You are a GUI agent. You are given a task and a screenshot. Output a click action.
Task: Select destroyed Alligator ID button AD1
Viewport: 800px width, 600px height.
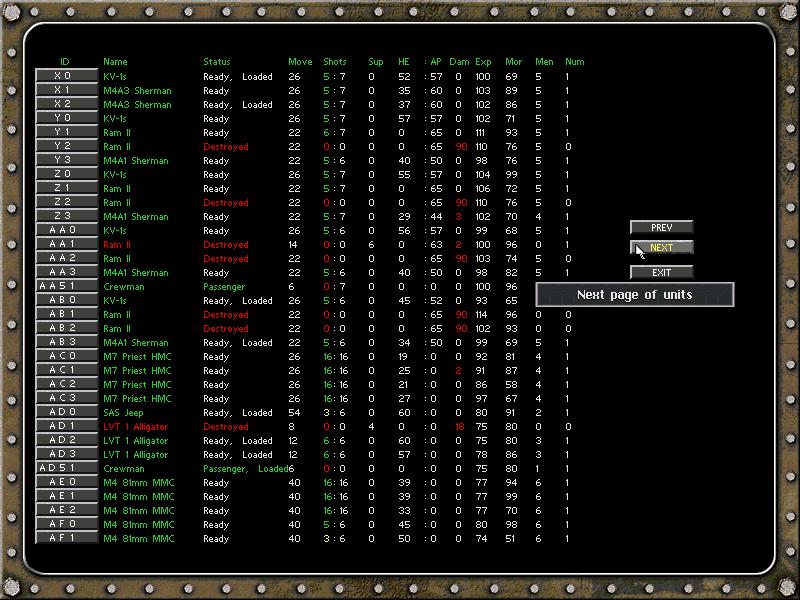[x=66, y=427]
